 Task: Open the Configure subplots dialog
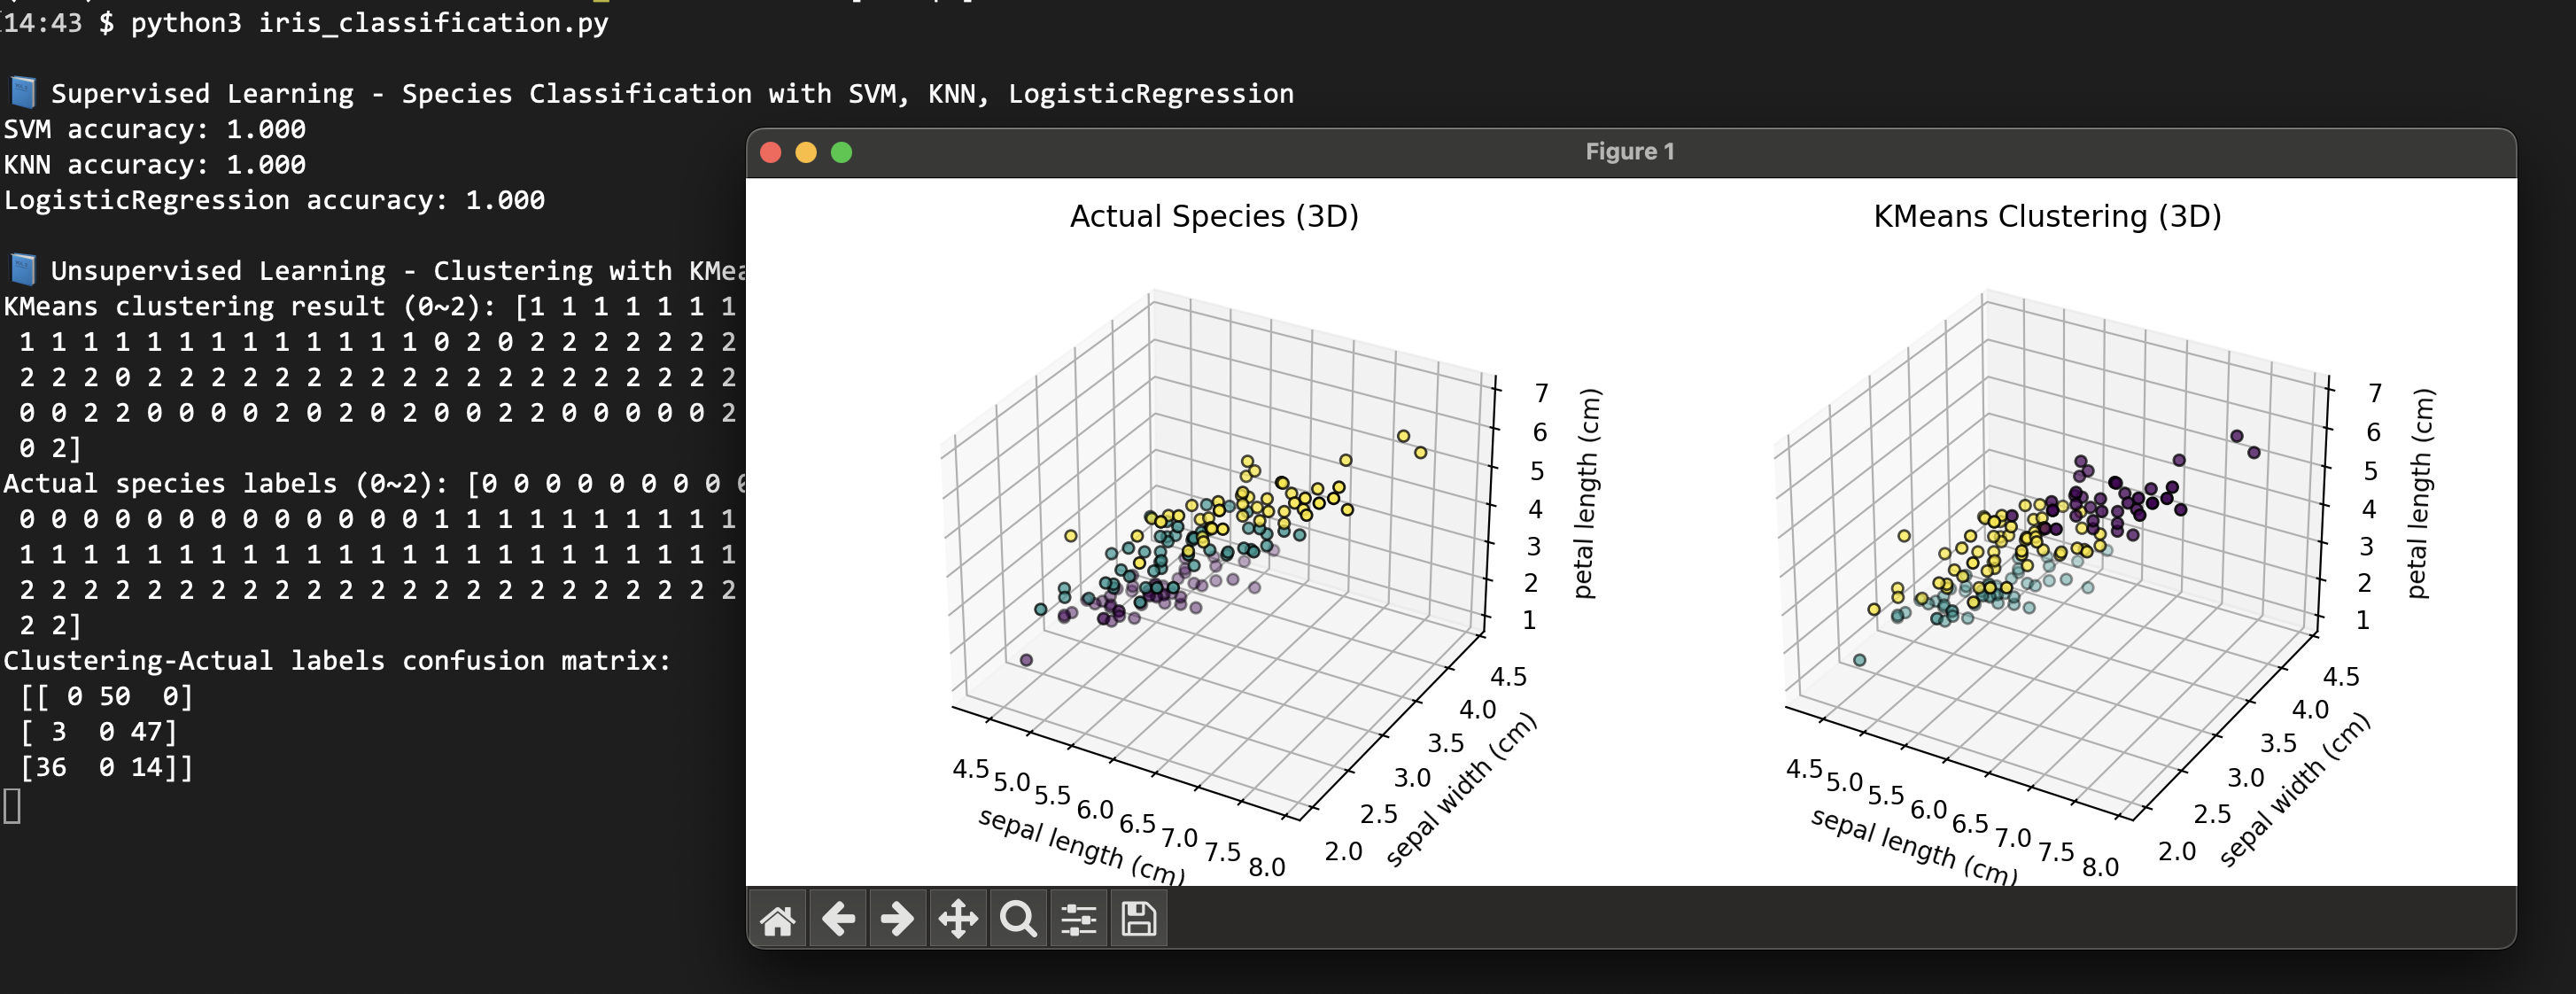click(x=1078, y=918)
